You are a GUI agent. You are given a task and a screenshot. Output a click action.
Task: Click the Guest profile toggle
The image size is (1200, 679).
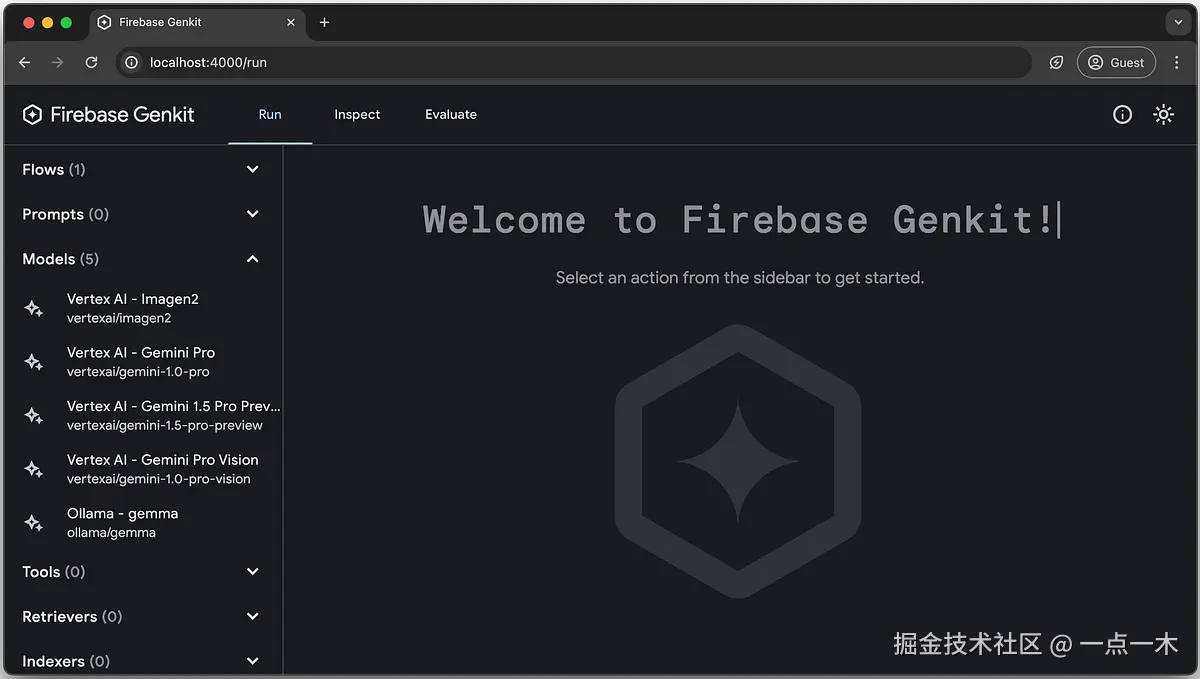[1116, 62]
